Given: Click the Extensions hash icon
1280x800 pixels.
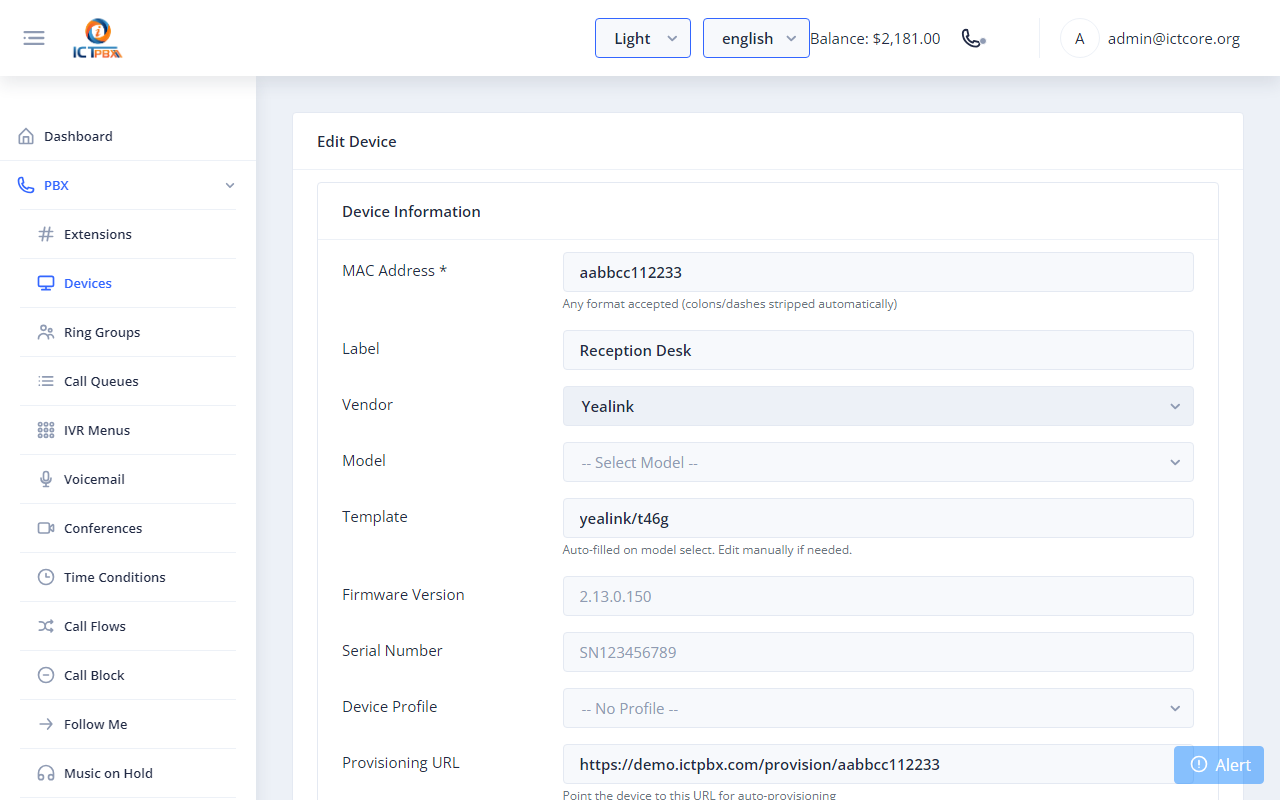Looking at the screenshot, I should point(46,234).
